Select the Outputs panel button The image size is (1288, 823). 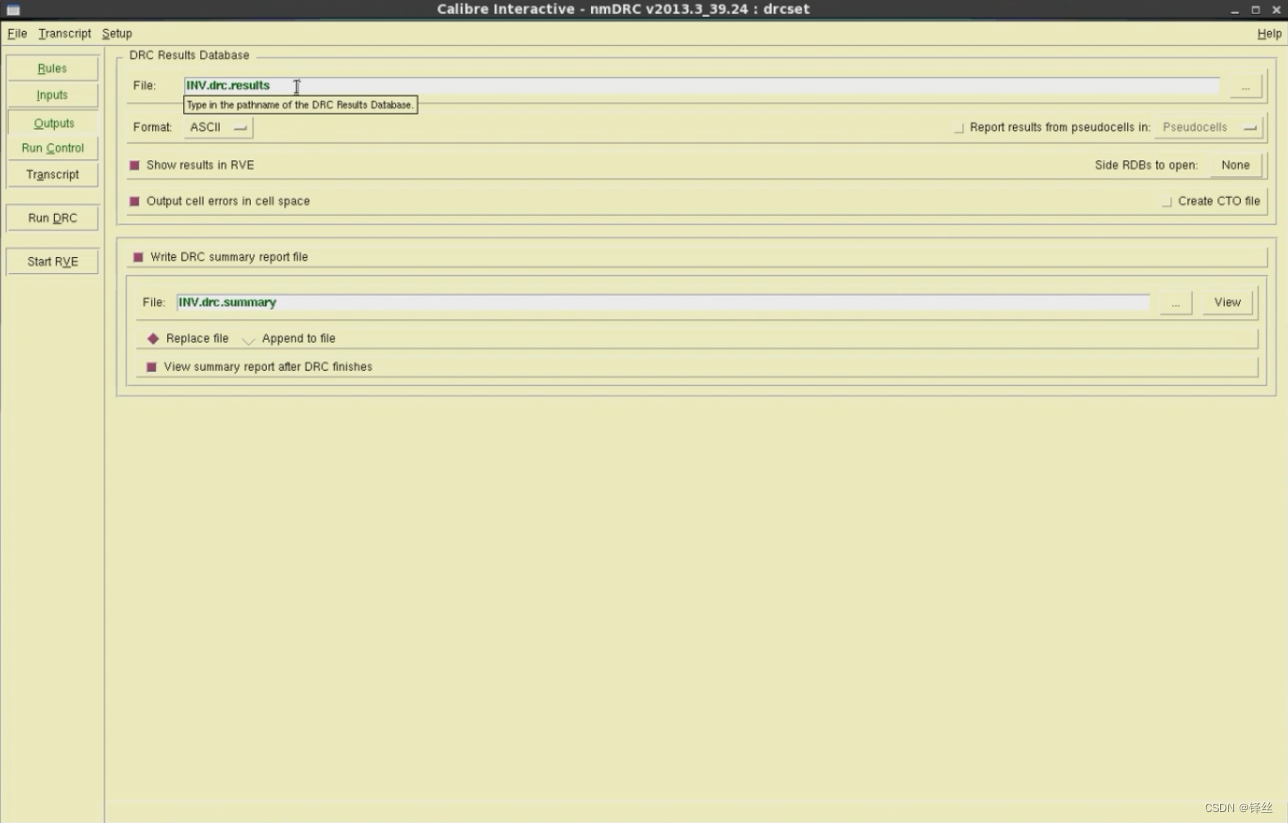point(52,123)
